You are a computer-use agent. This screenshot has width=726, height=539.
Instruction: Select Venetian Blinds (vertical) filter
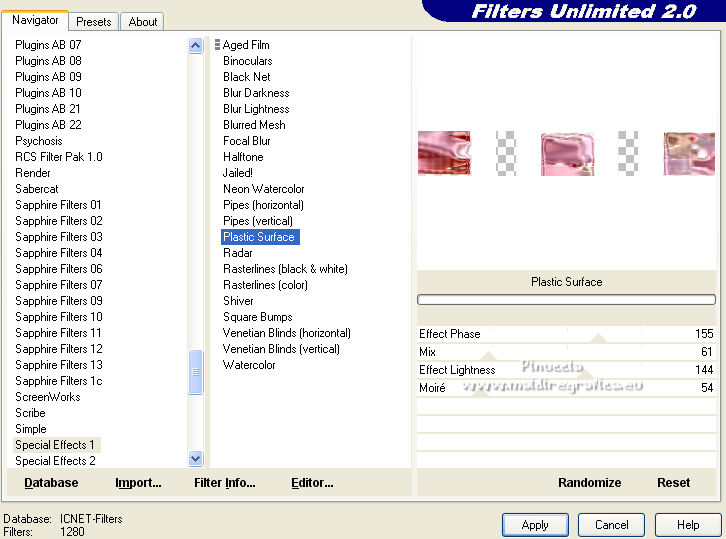click(281, 349)
